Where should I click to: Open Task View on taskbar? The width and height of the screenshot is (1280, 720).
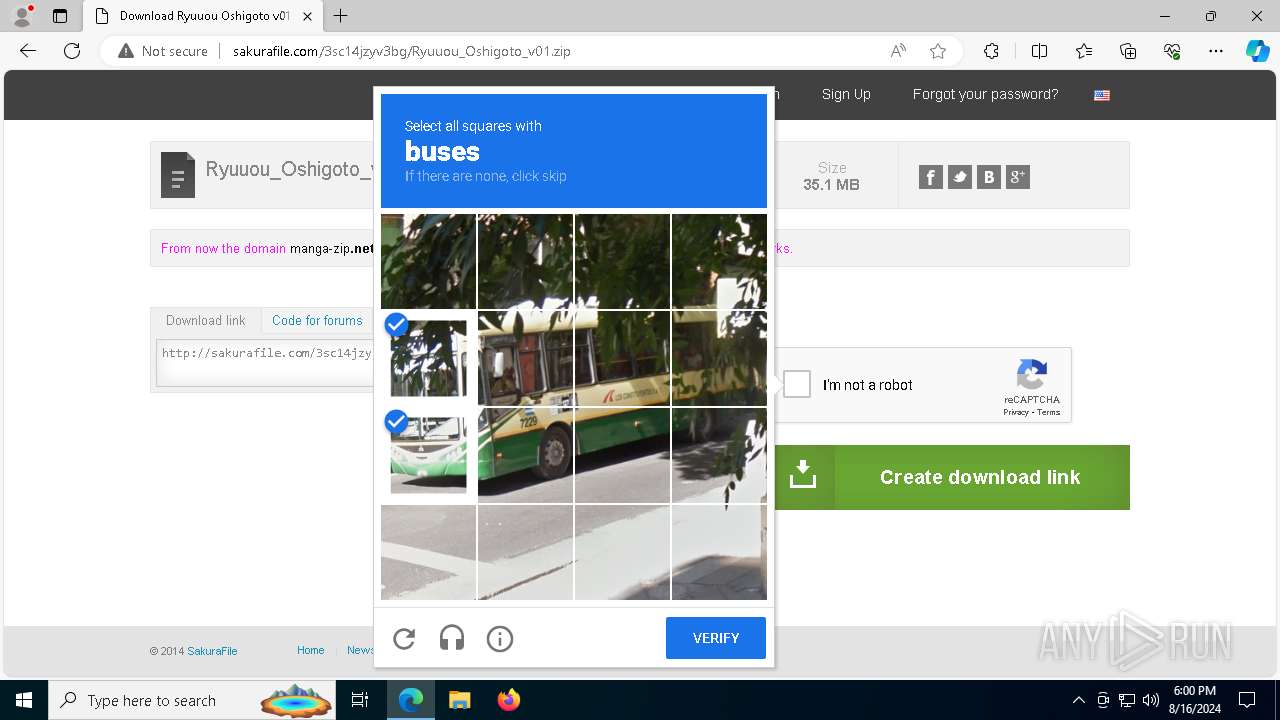tap(360, 700)
